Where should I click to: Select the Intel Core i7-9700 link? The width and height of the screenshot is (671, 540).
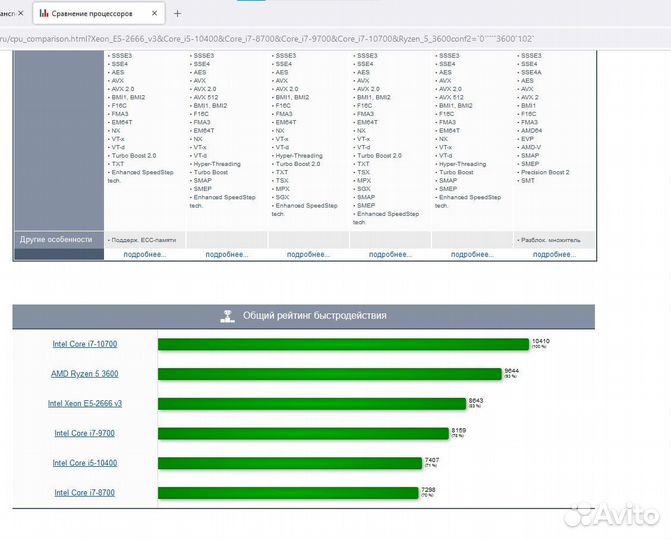pos(85,433)
